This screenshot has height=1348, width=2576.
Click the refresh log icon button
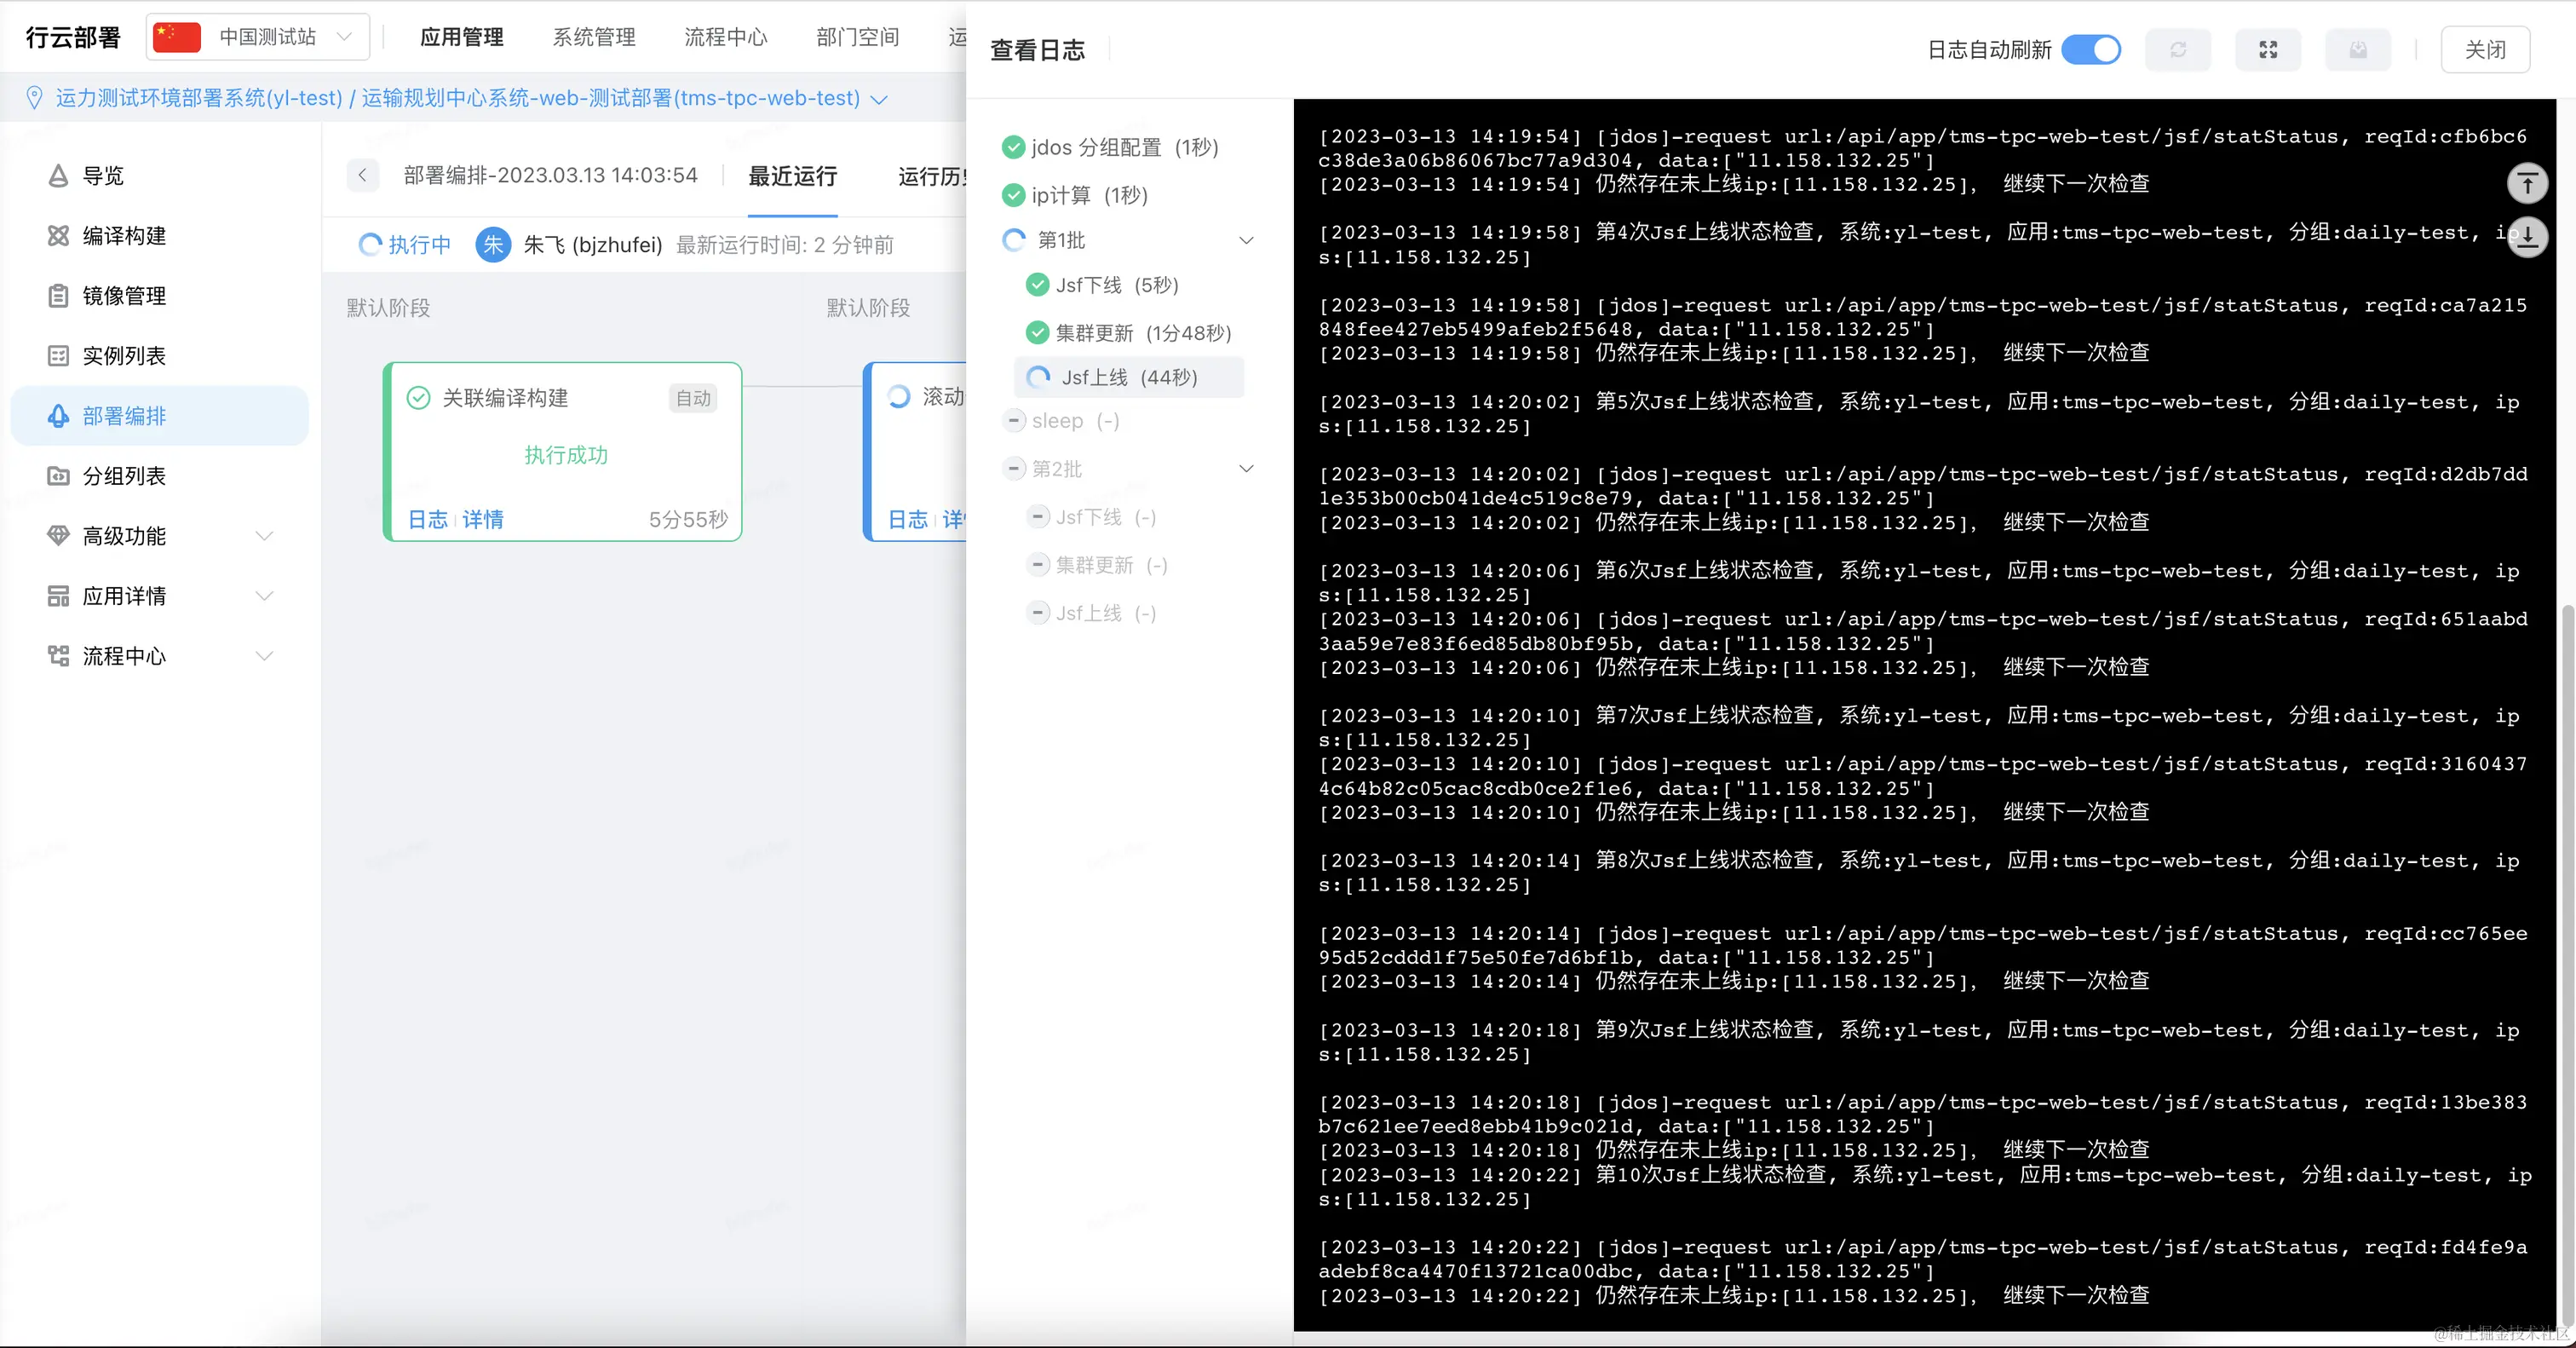click(x=2177, y=50)
